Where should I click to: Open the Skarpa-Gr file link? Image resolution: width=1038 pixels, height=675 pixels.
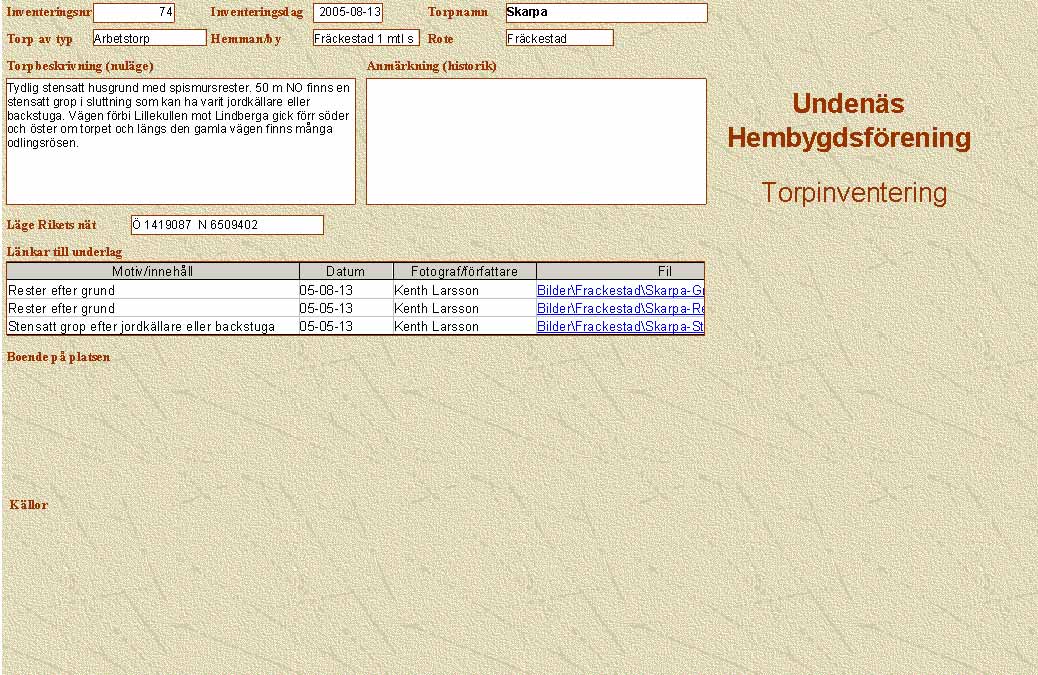(x=620, y=291)
